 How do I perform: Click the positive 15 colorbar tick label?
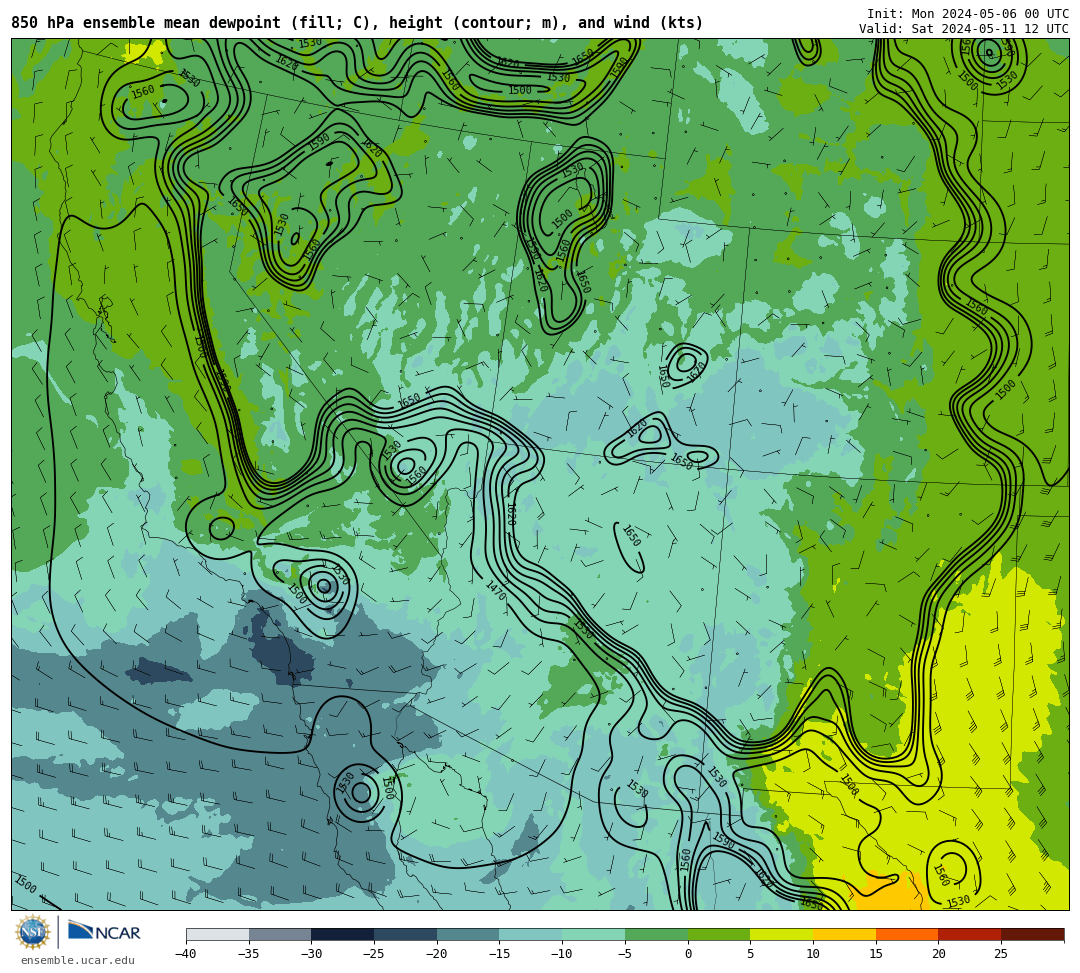875,954
